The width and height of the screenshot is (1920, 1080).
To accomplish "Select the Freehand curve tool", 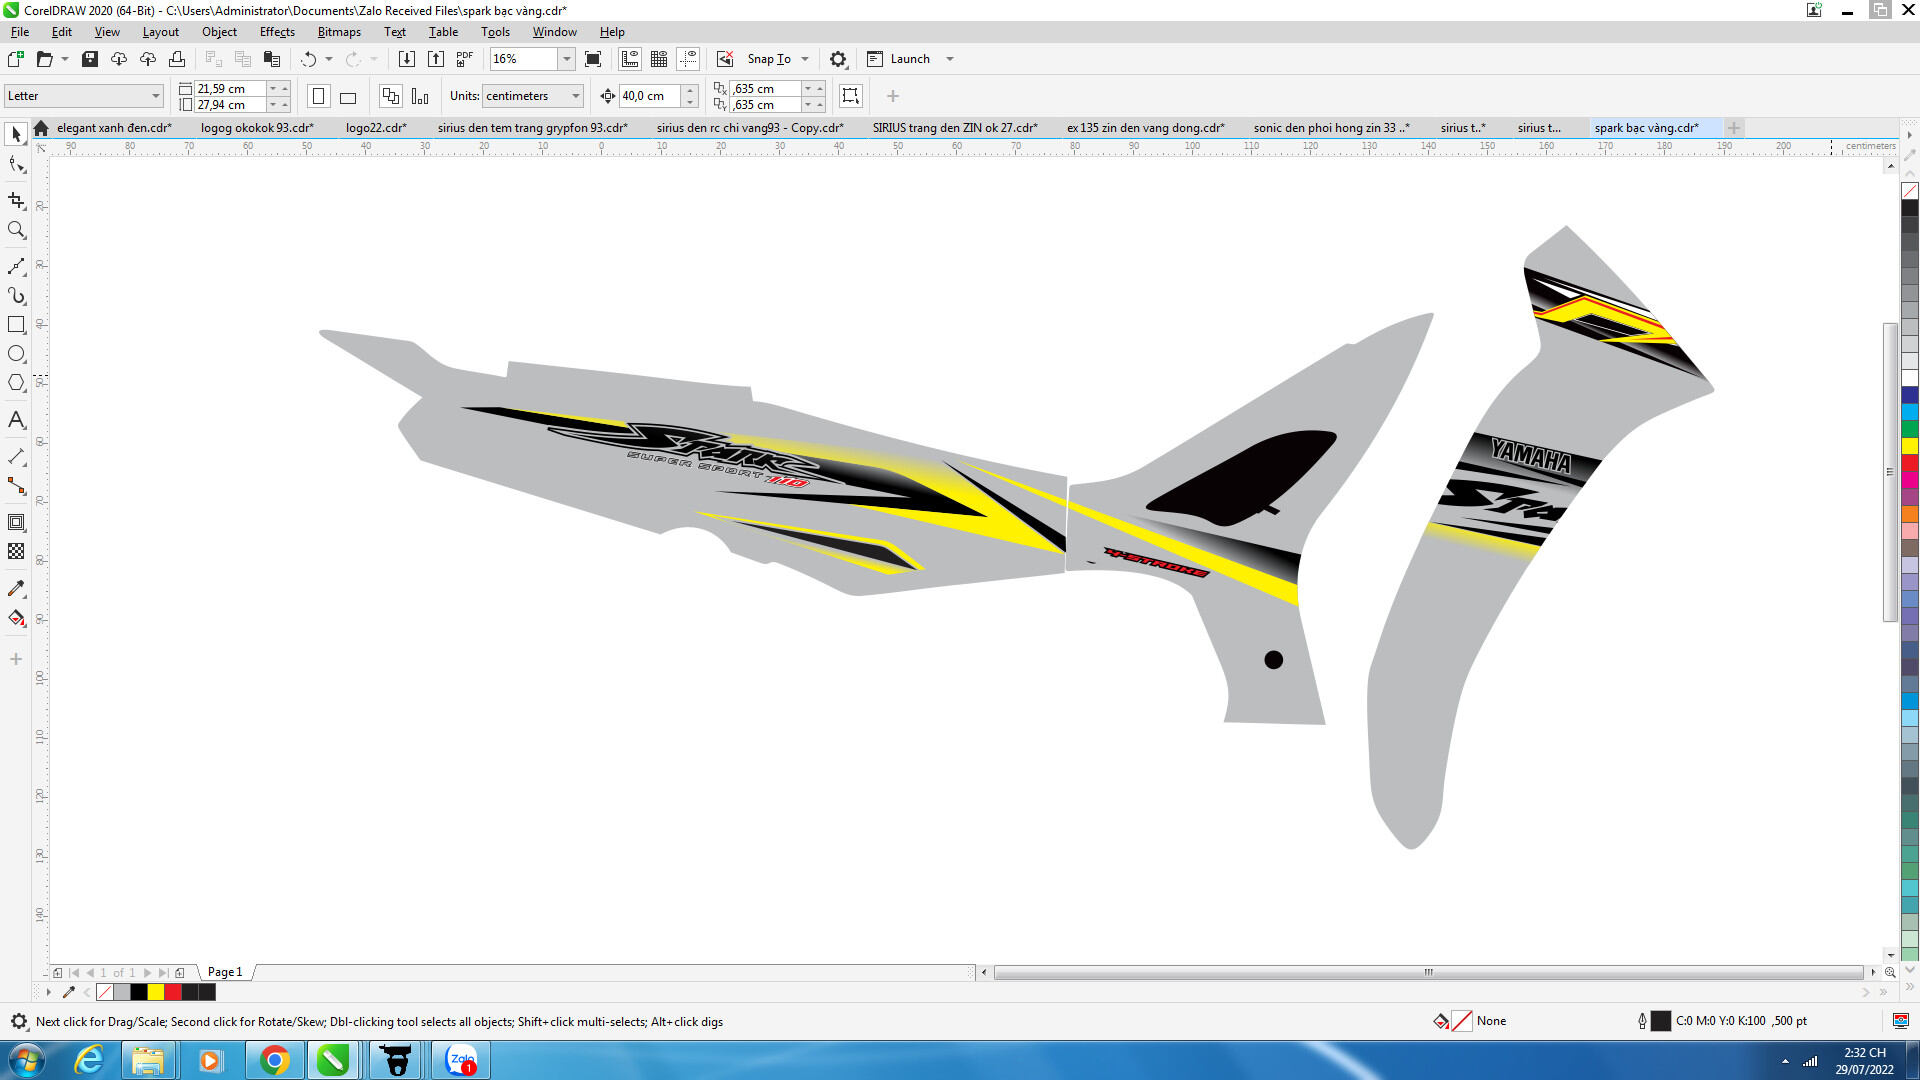I will pos(16,266).
